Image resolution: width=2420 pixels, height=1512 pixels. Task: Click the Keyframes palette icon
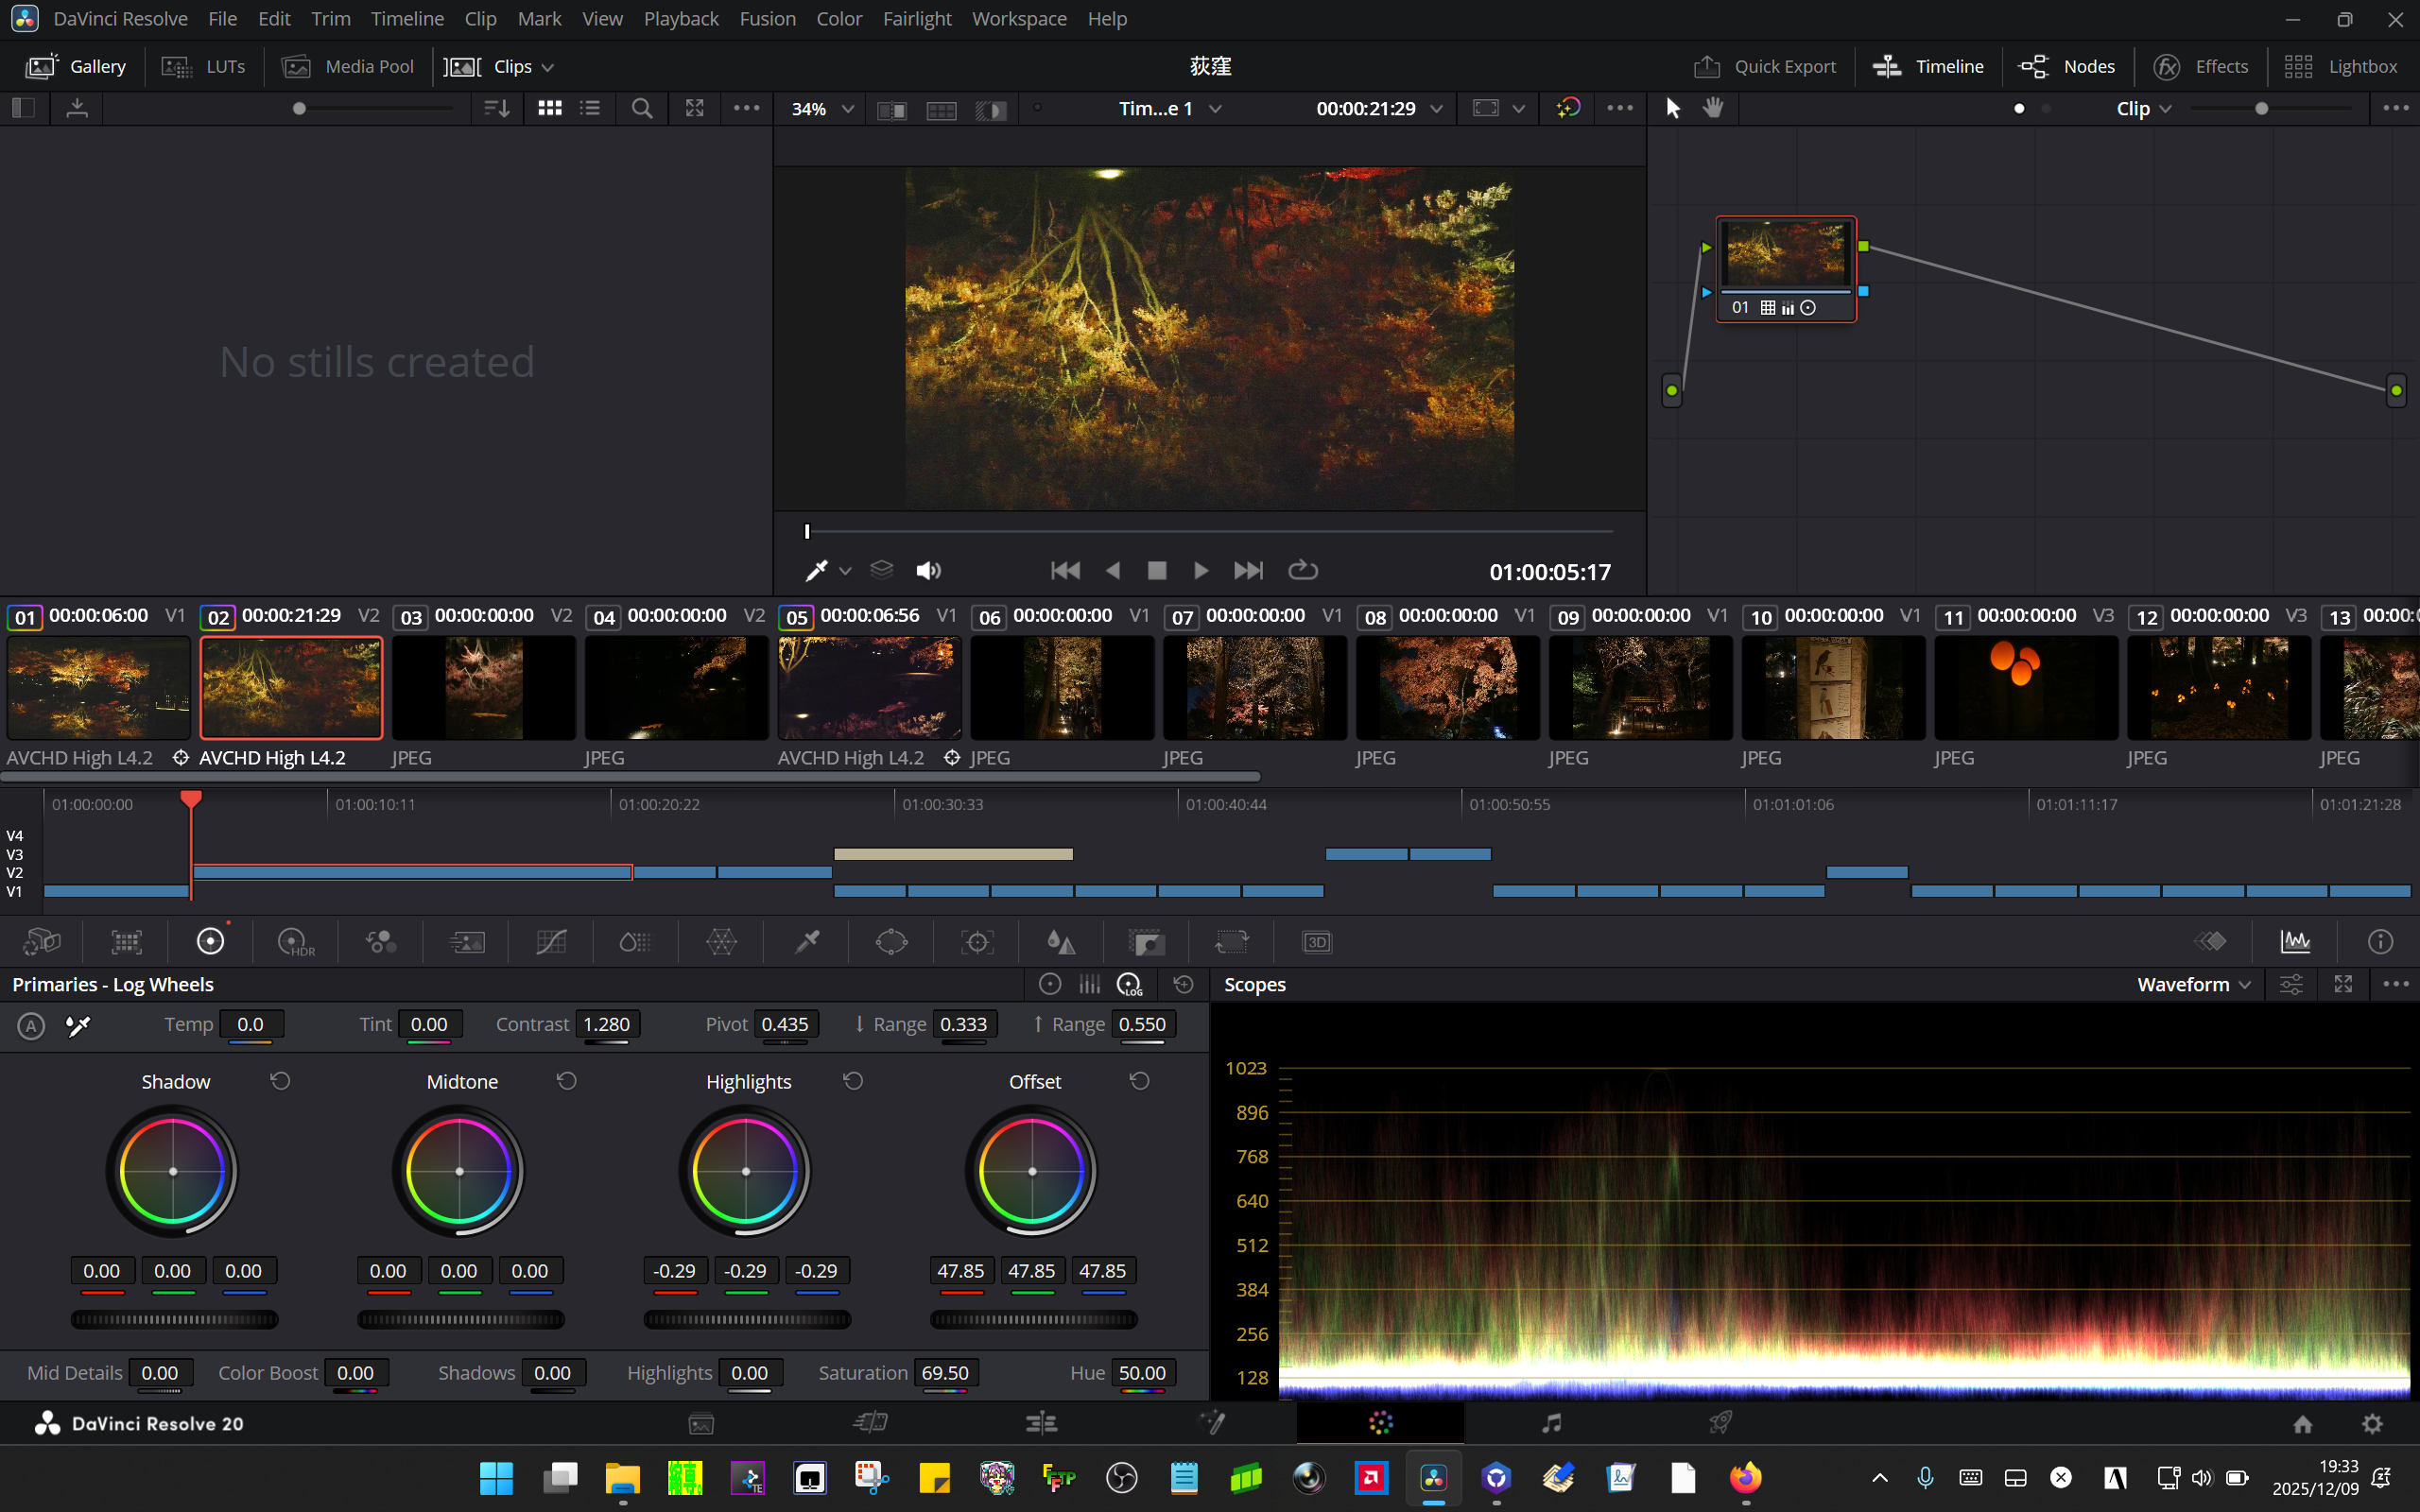click(2210, 942)
